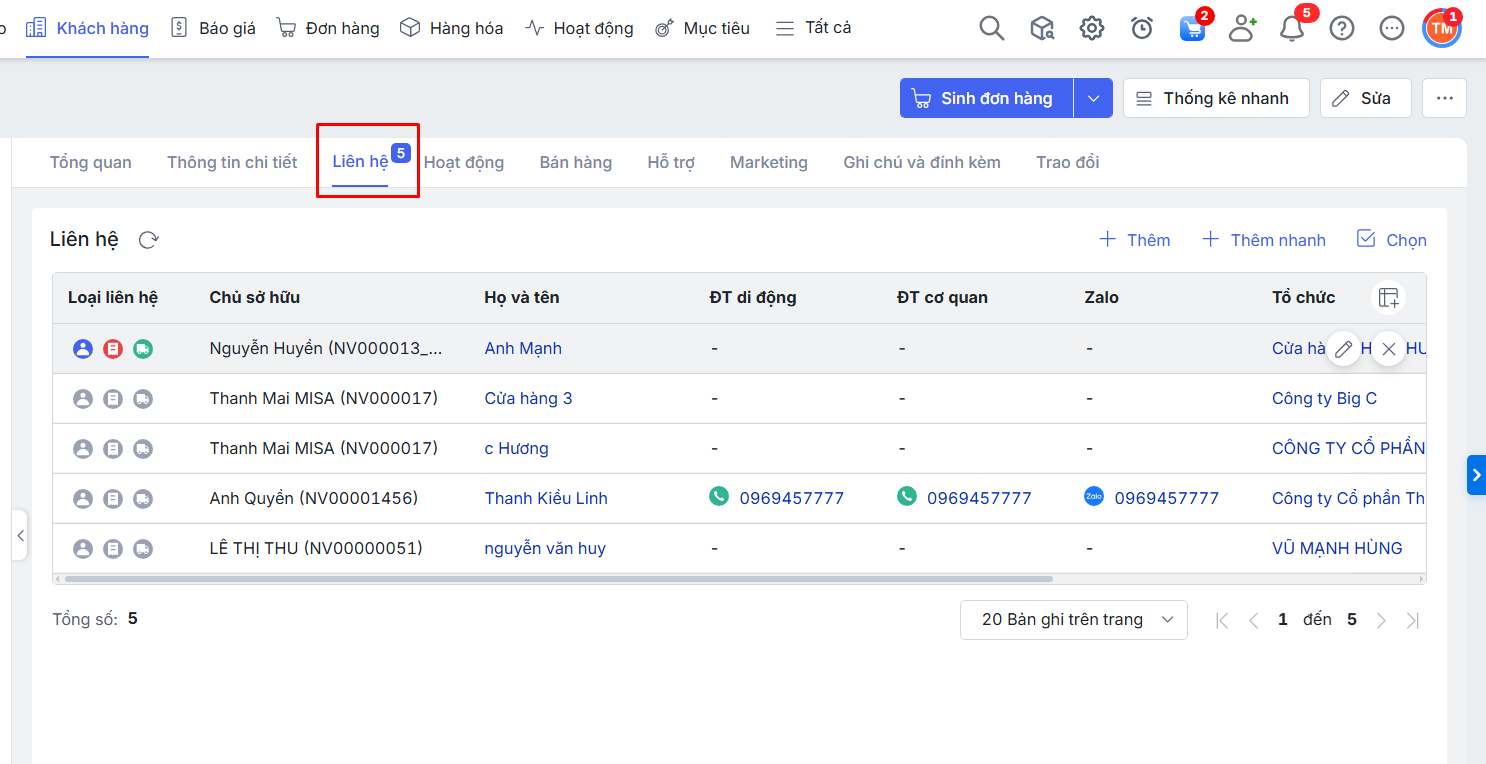
Task: Open the Thanh Kiều Linh contact link
Action: click(x=546, y=498)
